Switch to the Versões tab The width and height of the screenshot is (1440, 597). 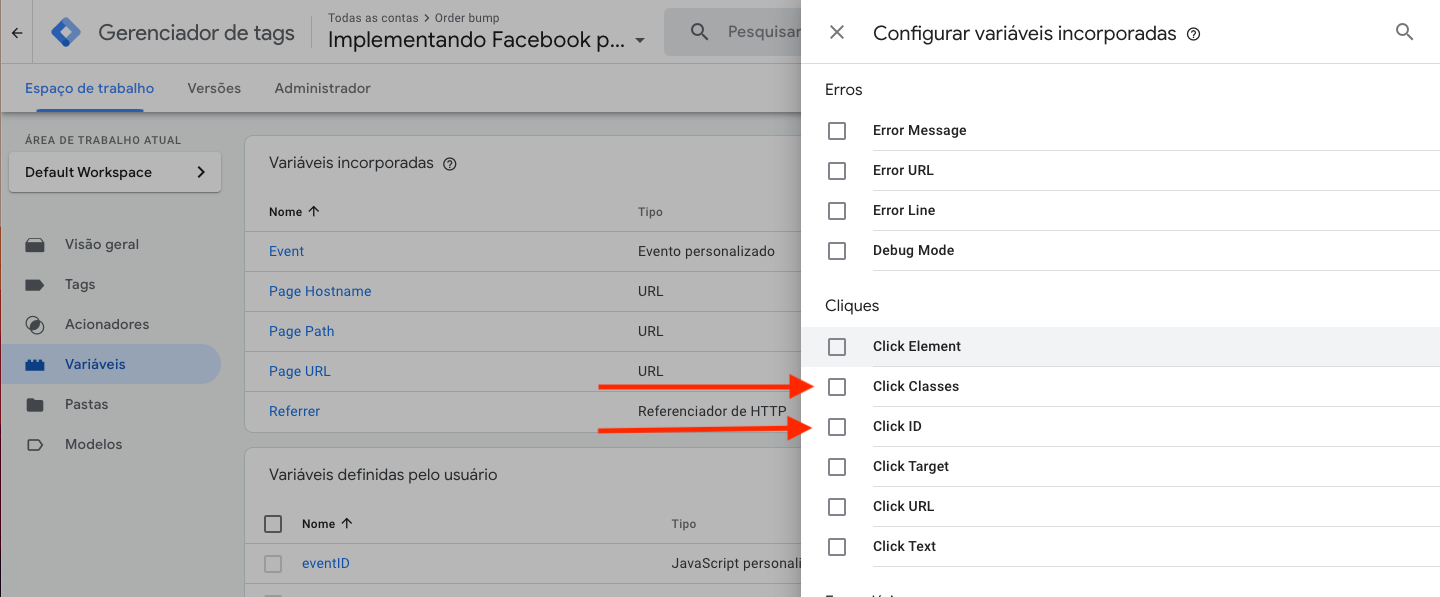click(214, 88)
